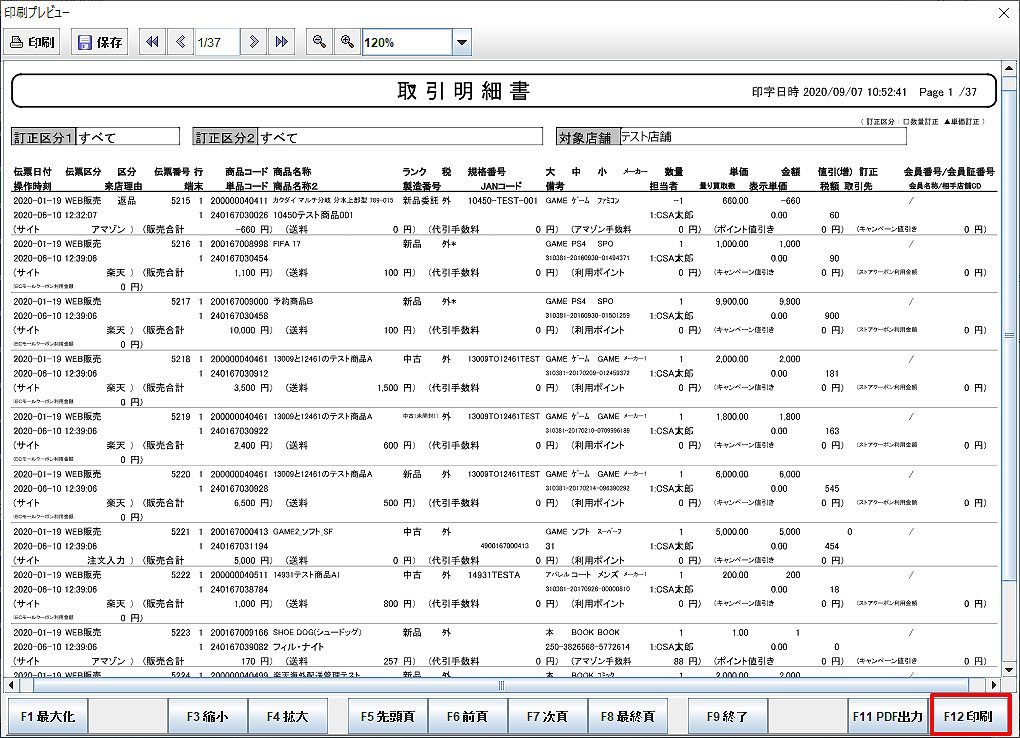Click the zoom in magnifier icon
Image resolution: width=1020 pixels, height=738 pixels.
[347, 42]
